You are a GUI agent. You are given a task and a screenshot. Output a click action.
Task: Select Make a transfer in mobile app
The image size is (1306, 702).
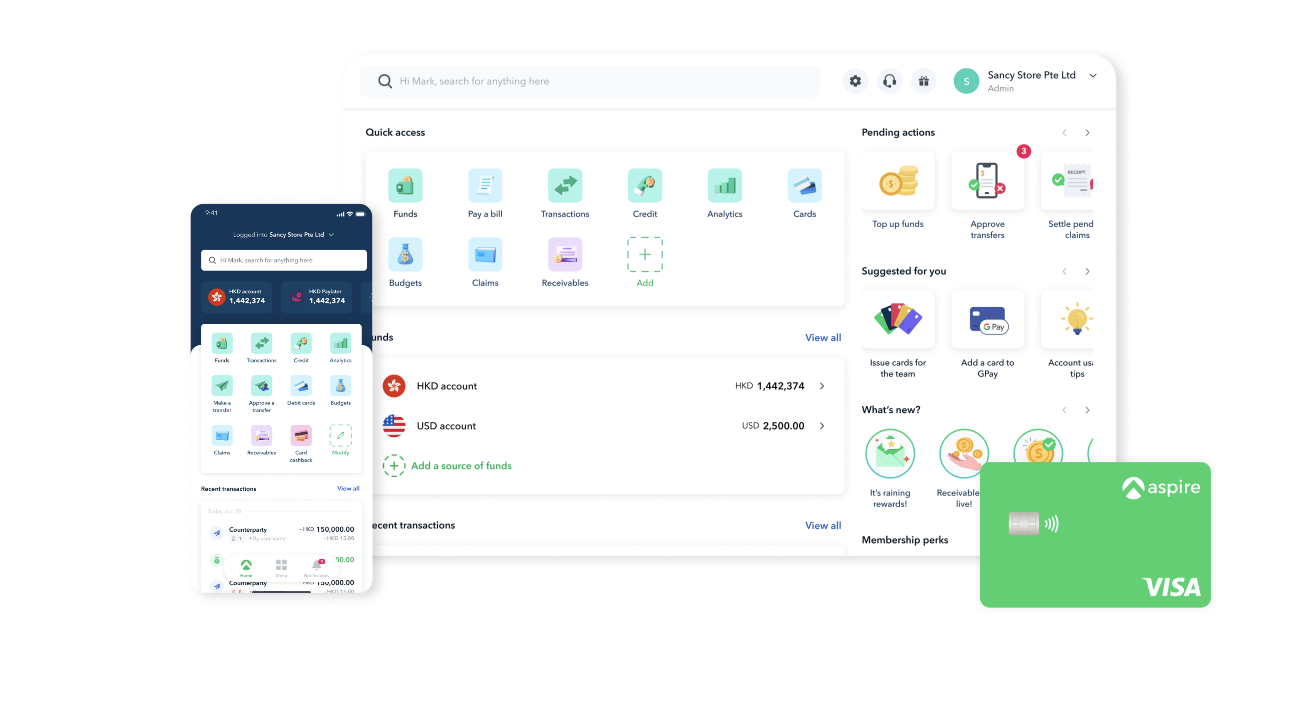[x=222, y=394]
